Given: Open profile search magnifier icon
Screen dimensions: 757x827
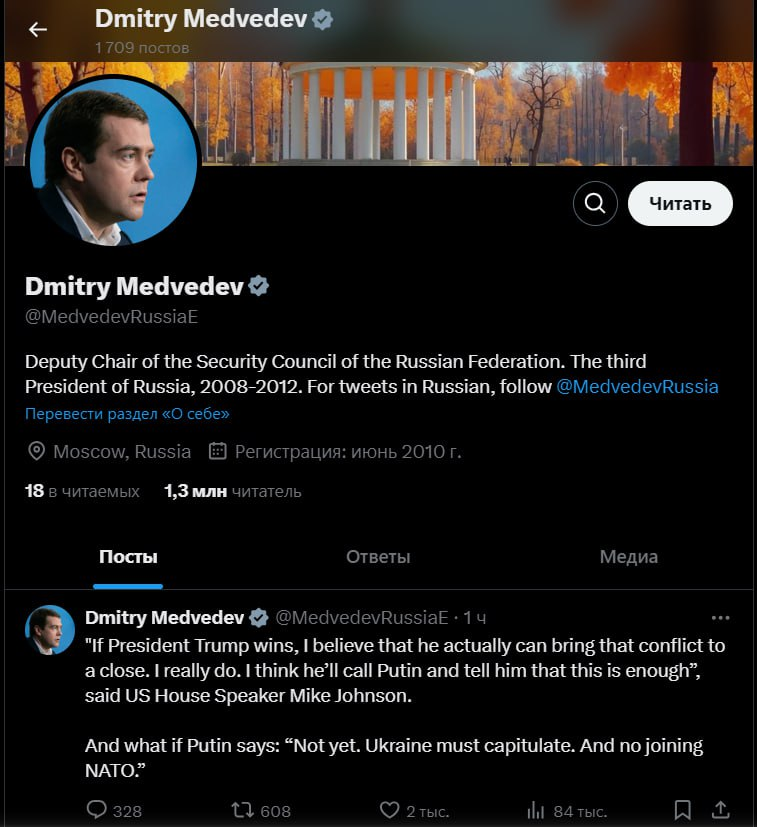Looking at the screenshot, I should (595, 204).
